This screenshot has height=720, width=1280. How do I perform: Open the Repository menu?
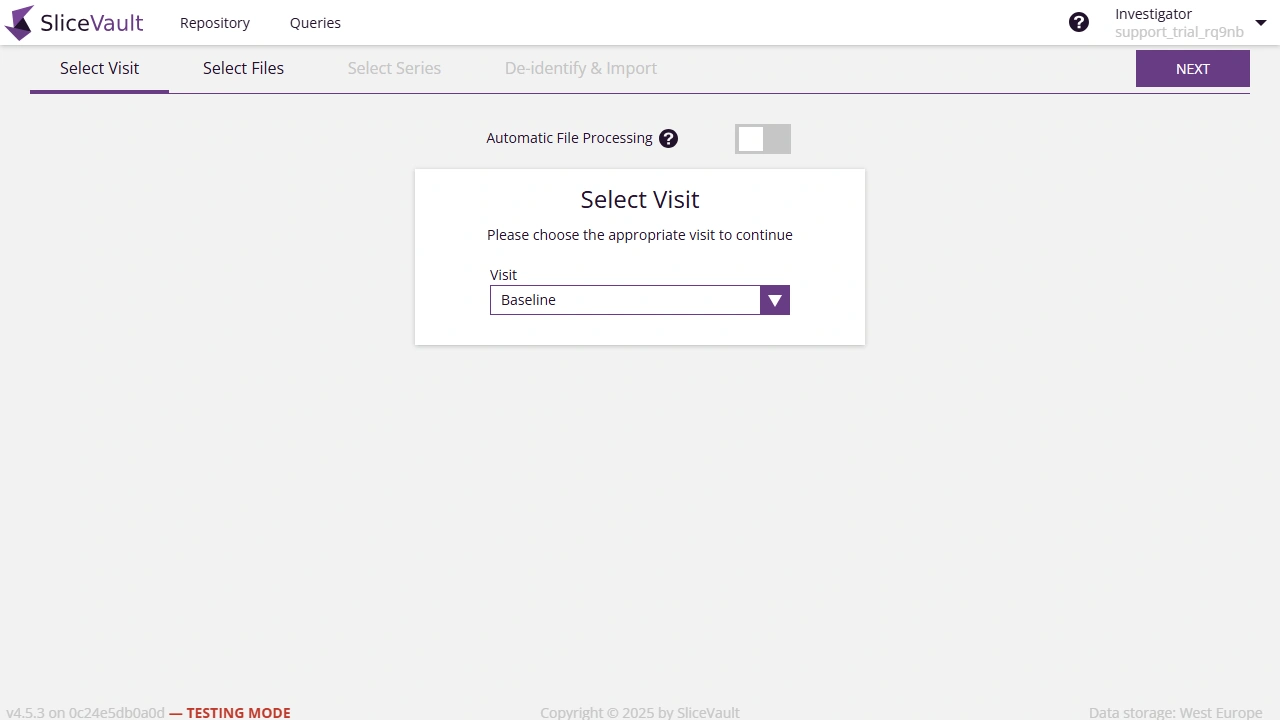215,23
